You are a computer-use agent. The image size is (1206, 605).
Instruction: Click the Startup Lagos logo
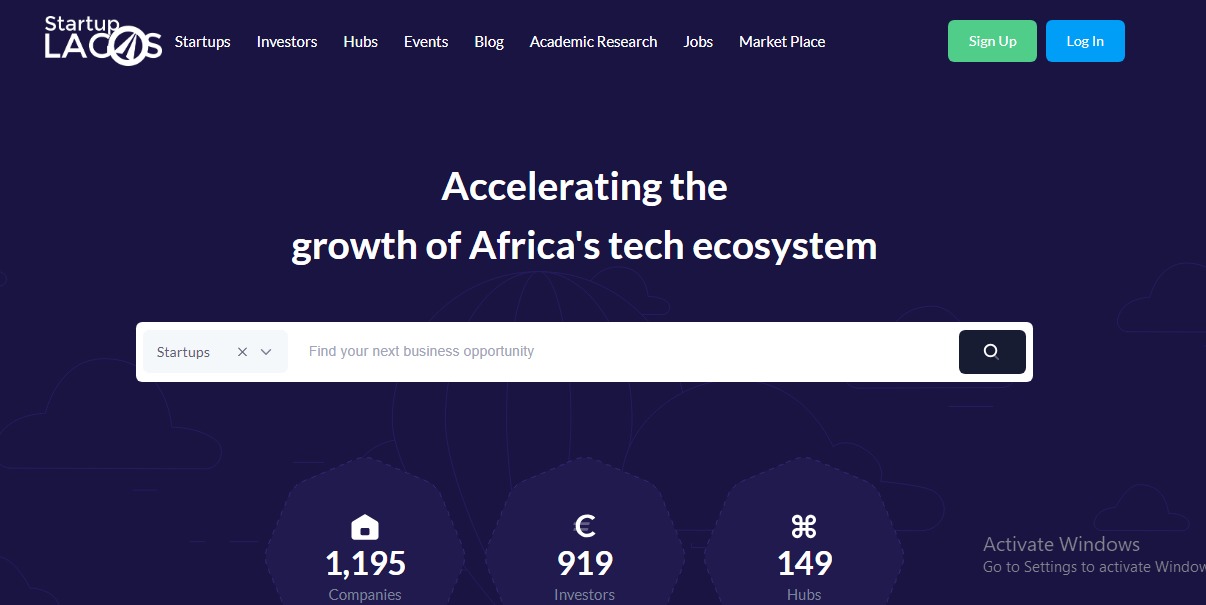tap(103, 41)
